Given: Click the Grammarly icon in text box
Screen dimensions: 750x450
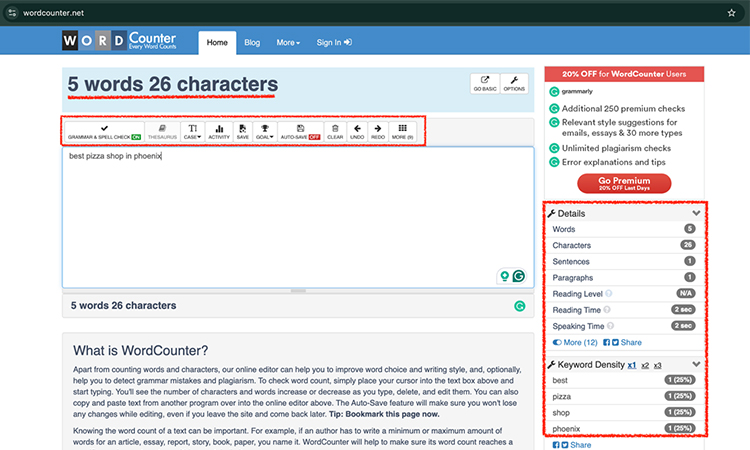Looking at the screenshot, I should tap(518, 276).
